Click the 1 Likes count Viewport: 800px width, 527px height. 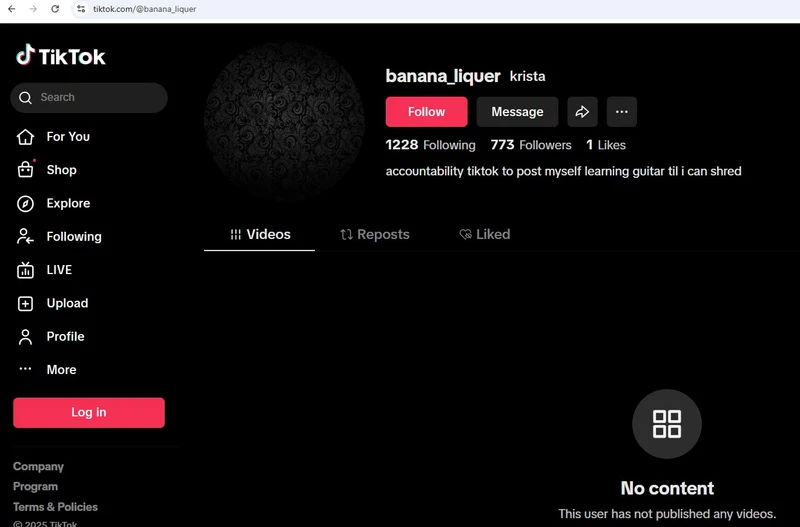606,145
